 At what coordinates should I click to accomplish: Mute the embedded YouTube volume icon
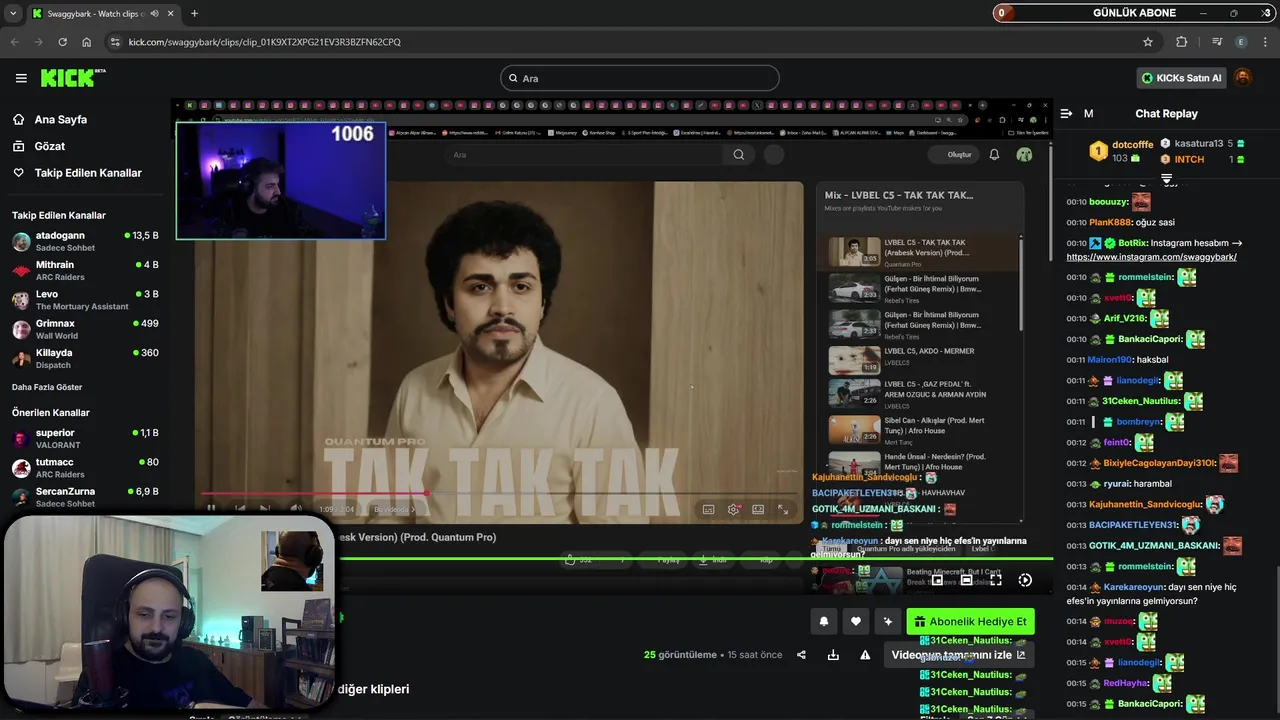tap(295, 508)
